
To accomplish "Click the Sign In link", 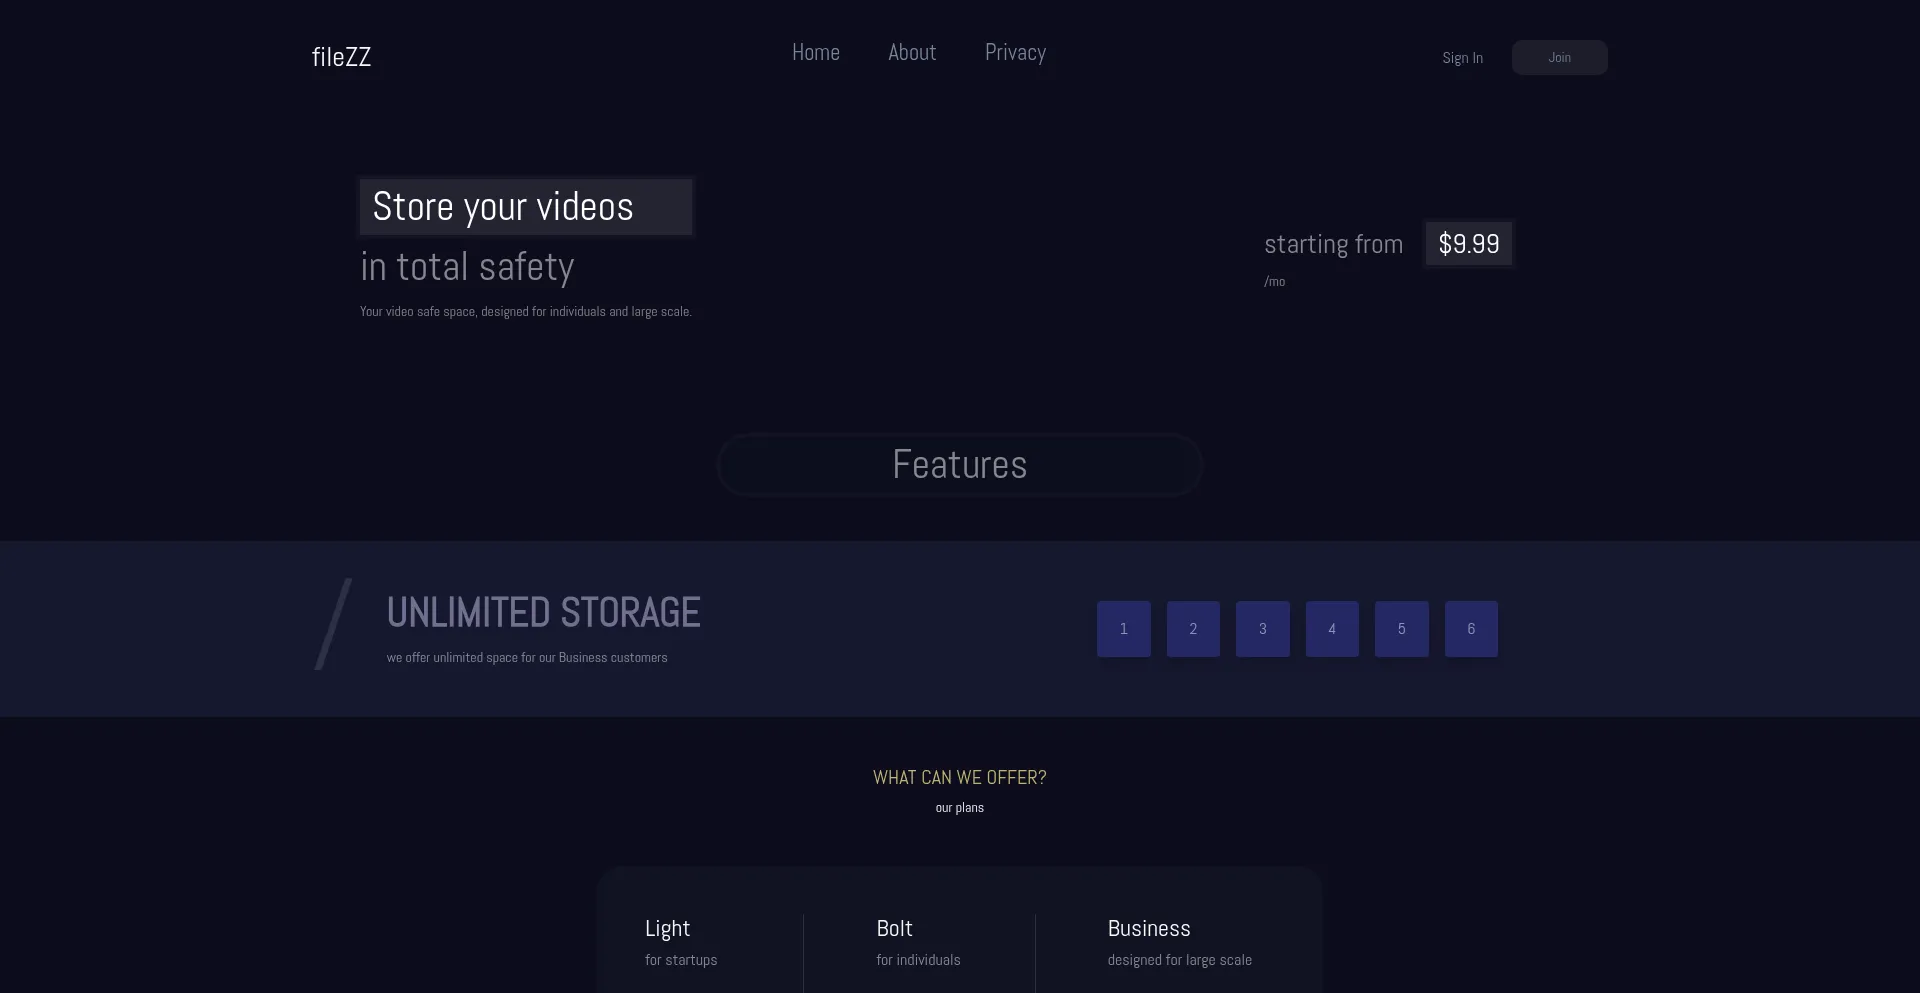I will pos(1462,58).
